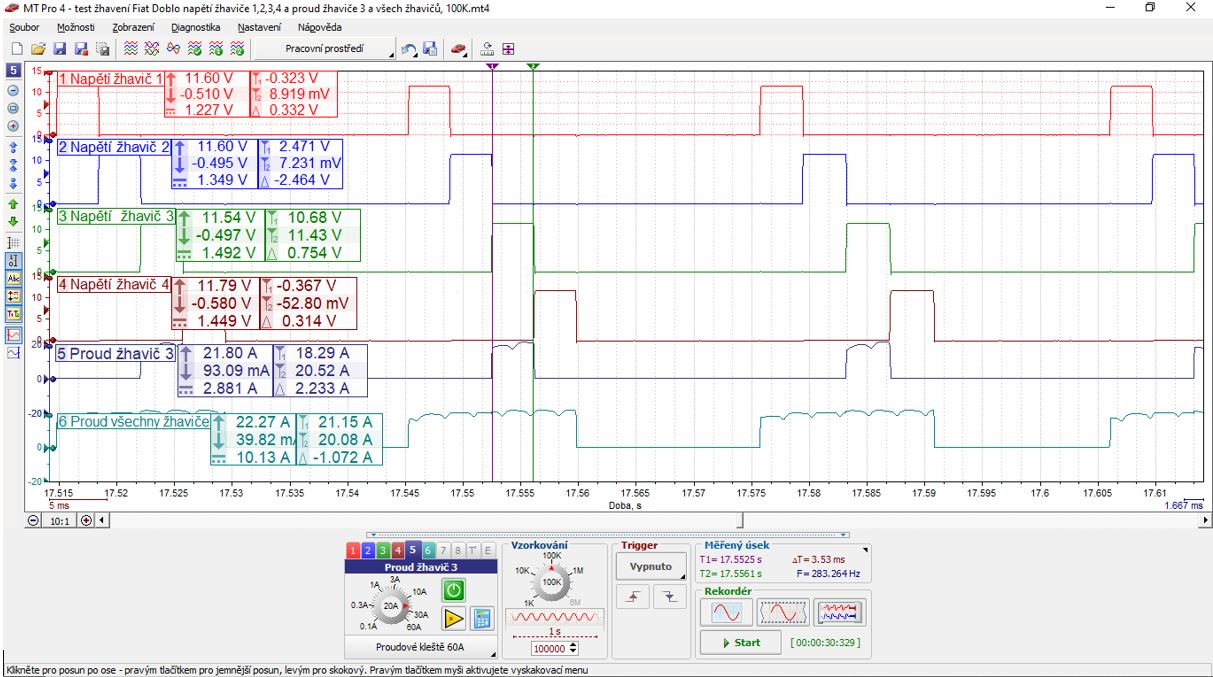Click the blue double arrow down icon
1213x677 pixels.
point(14,182)
